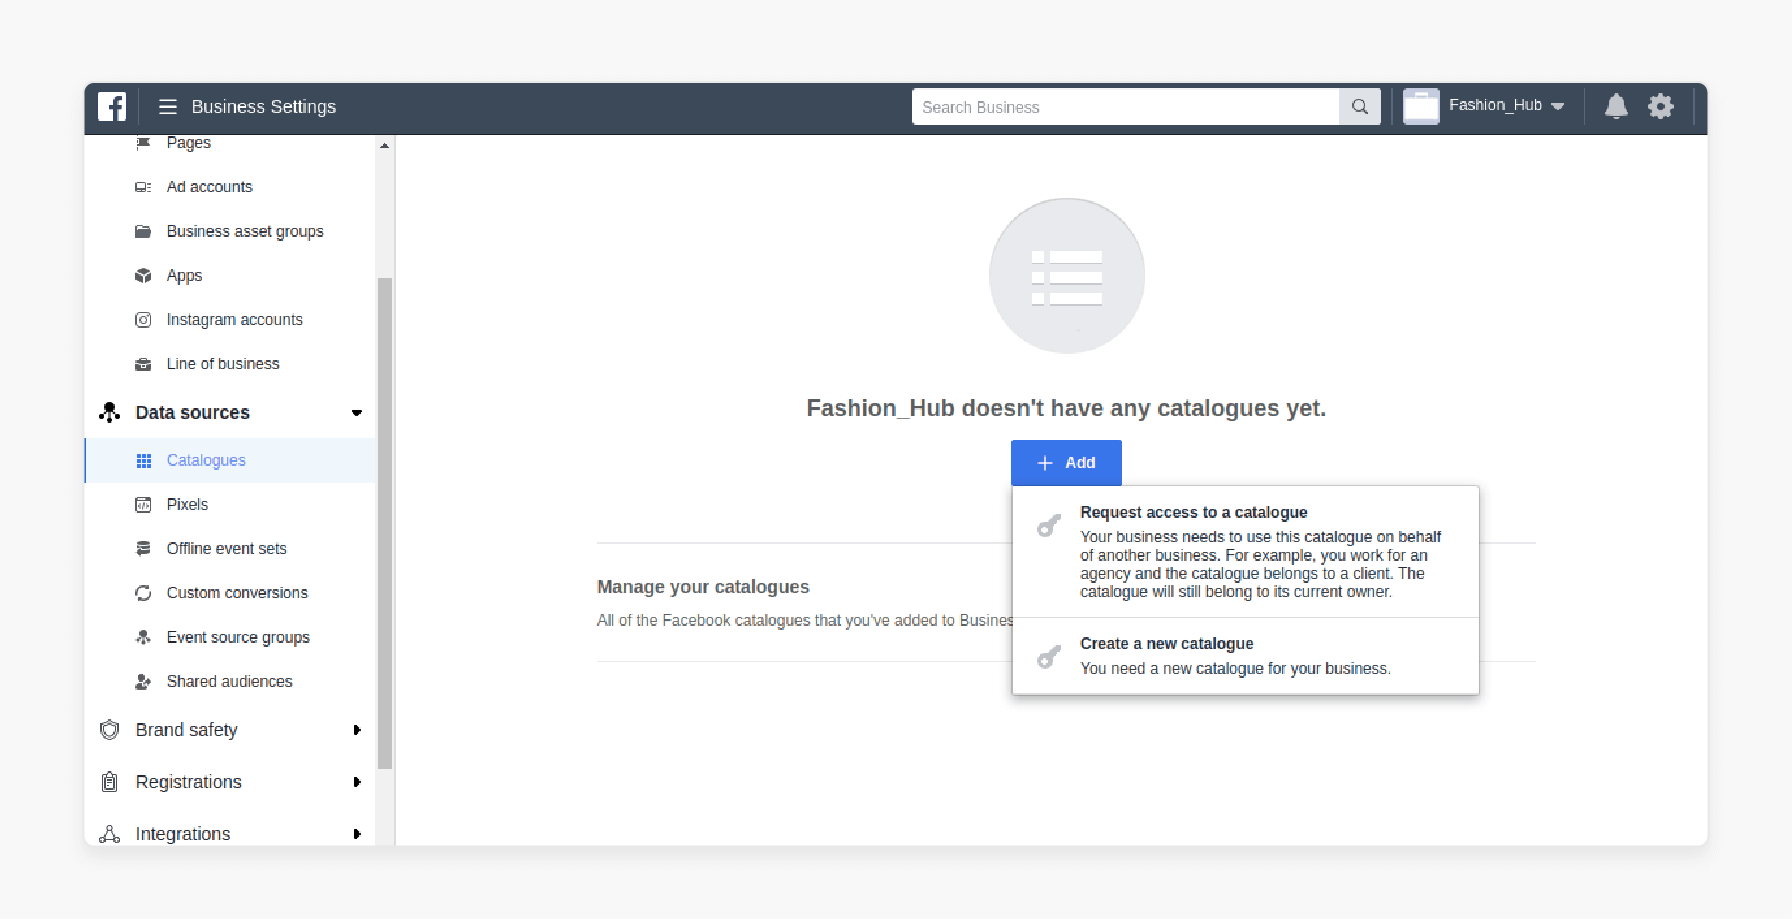Click the Registrations clipboard icon
1792x919 pixels.
pos(110,782)
